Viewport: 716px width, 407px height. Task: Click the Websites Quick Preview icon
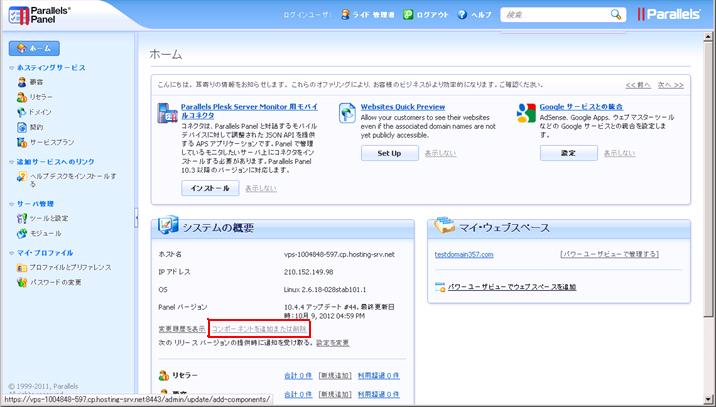tap(347, 113)
